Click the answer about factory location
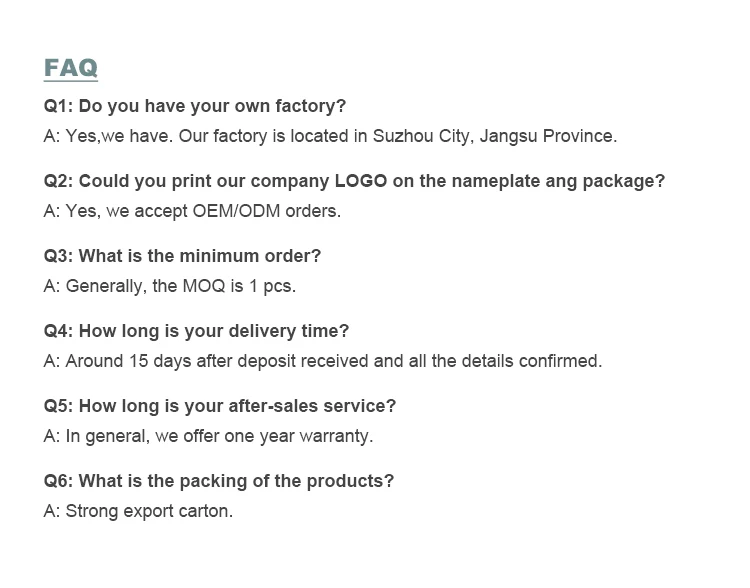This screenshot has width=750, height=588. click(x=330, y=136)
